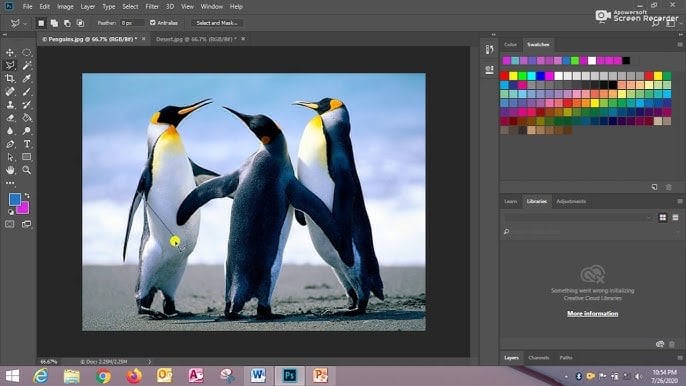Set the foreground blue color swatch
This screenshot has height=386, width=686.
(14, 200)
